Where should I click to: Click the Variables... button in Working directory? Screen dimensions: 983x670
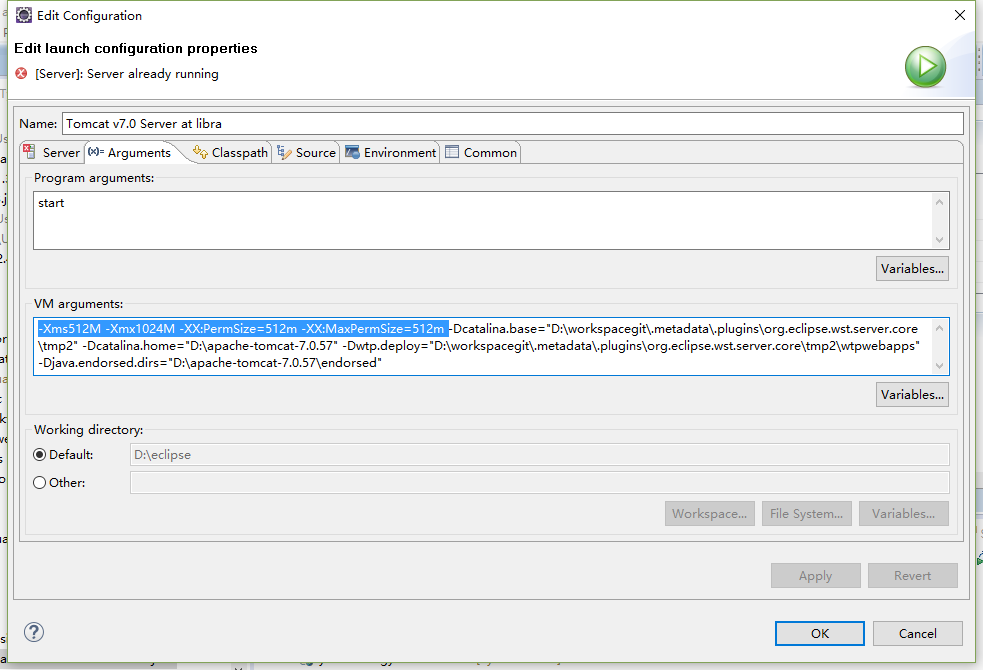(x=904, y=513)
